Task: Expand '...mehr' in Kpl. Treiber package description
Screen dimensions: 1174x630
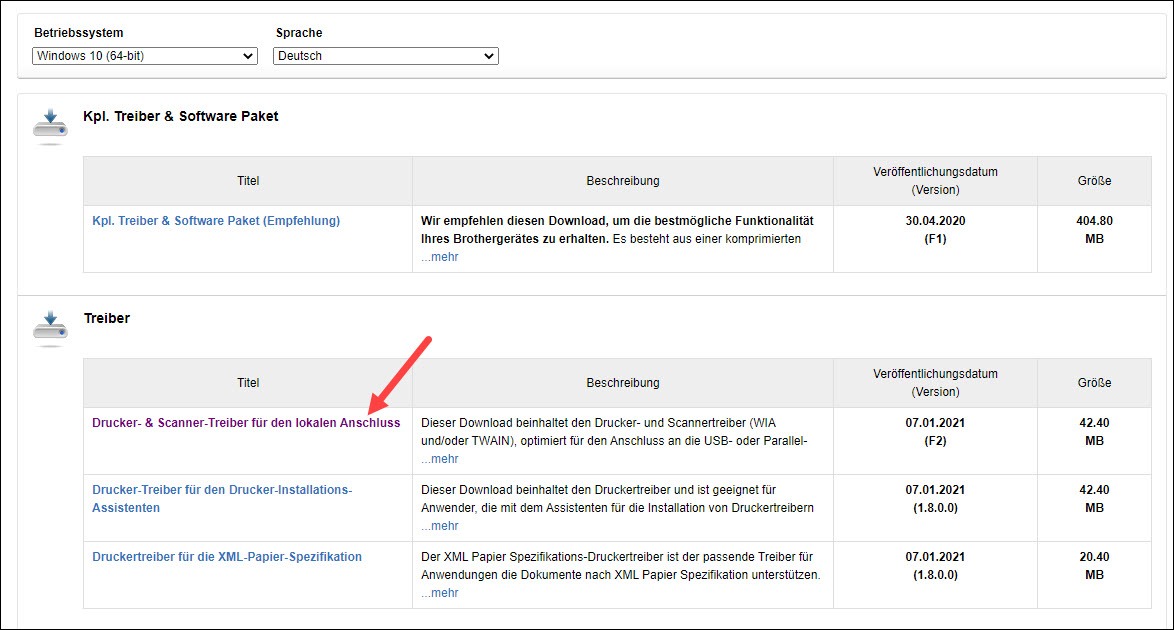Action: [x=439, y=257]
